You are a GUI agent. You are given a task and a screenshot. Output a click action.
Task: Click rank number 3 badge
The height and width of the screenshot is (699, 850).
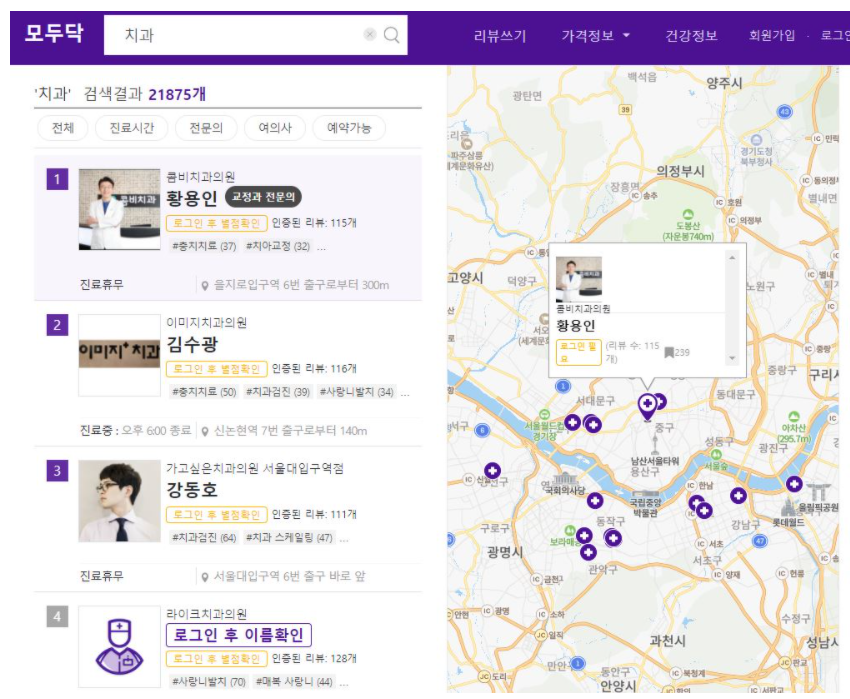57,471
